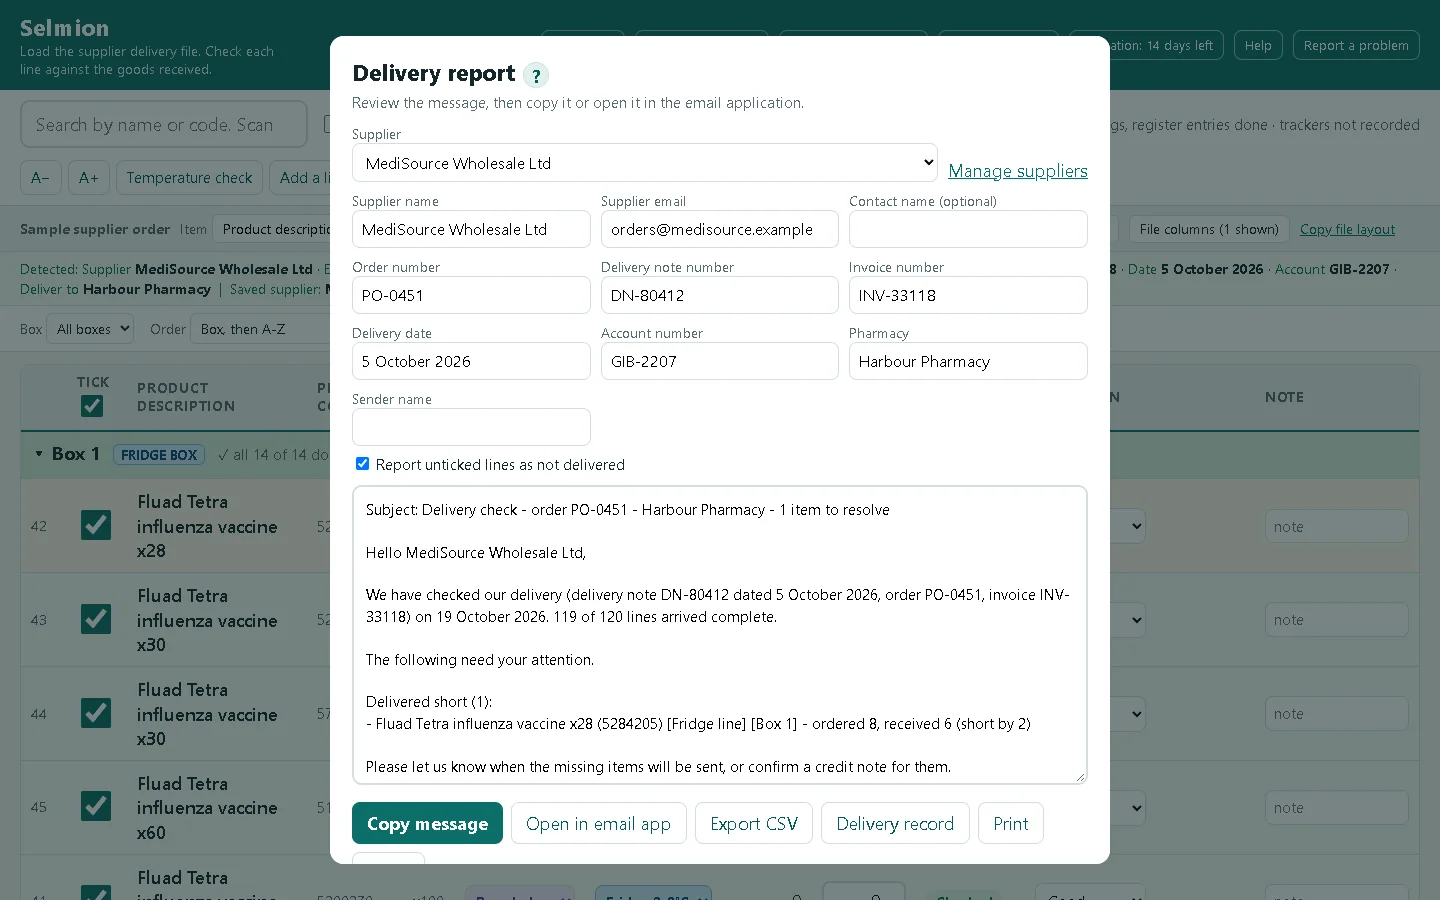Focus the Contact name (optional) field
The width and height of the screenshot is (1440, 900).
coord(968,229)
